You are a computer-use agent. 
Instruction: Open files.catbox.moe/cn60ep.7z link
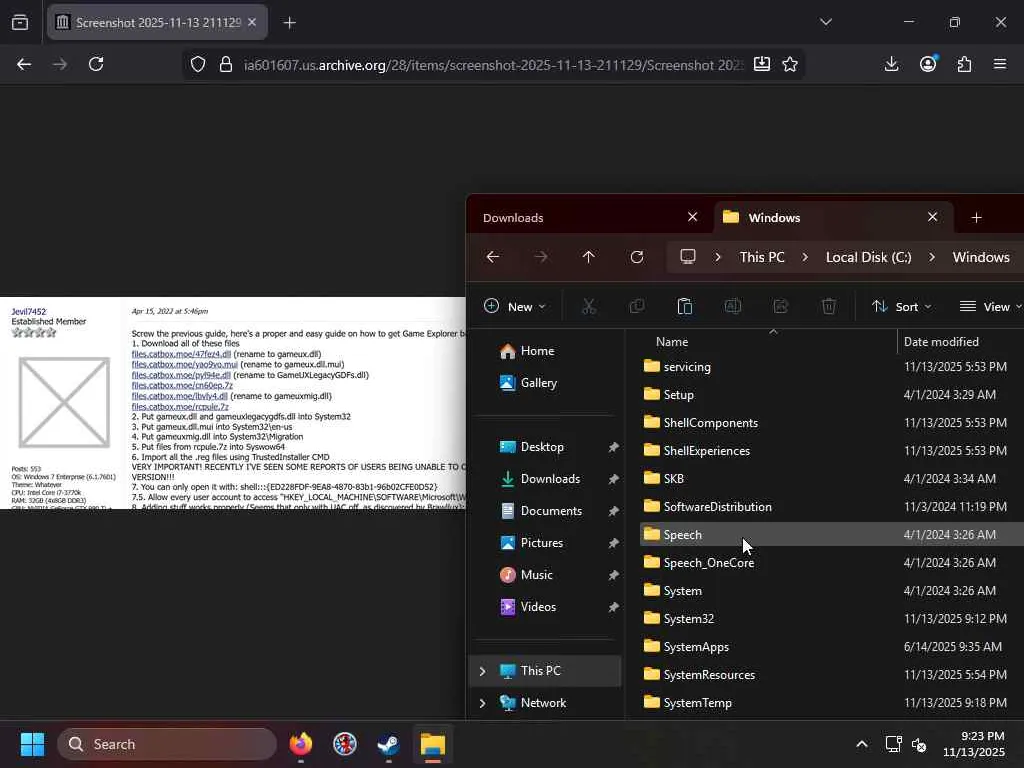tap(182, 385)
